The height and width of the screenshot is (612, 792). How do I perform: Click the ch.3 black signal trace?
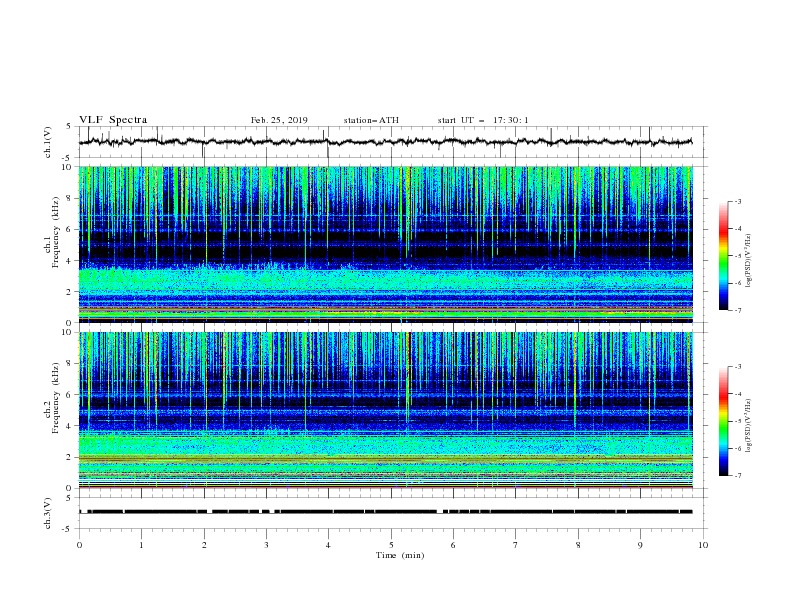pyautogui.click(x=385, y=512)
